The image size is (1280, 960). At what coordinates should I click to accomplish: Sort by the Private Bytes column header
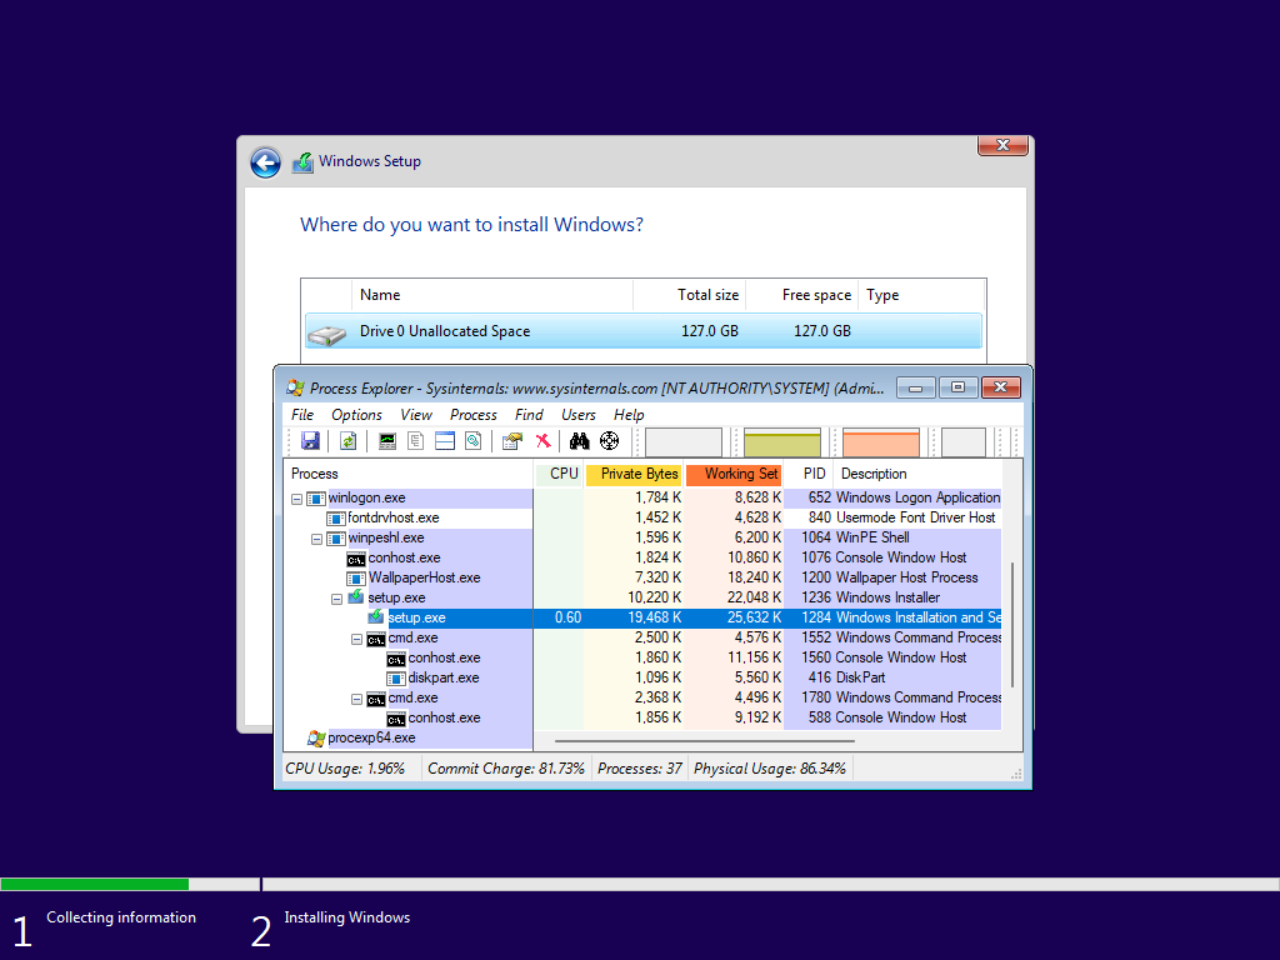639,474
